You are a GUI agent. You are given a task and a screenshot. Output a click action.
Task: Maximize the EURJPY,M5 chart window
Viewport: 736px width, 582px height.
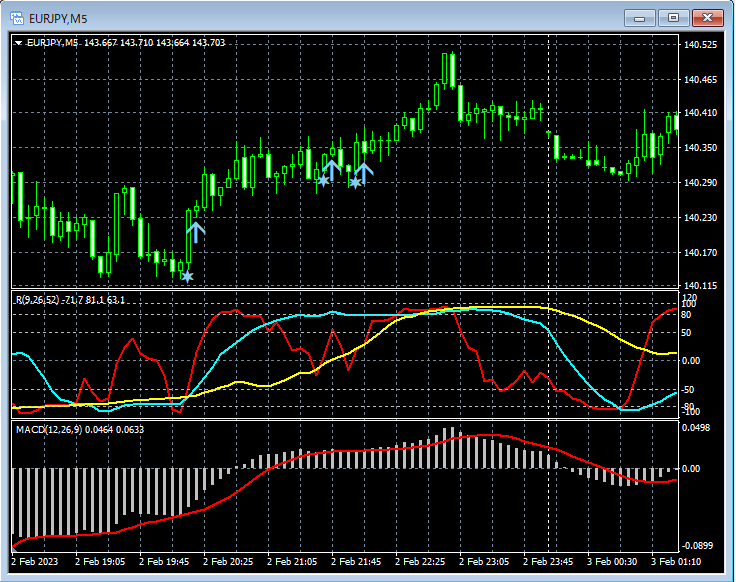click(x=673, y=17)
